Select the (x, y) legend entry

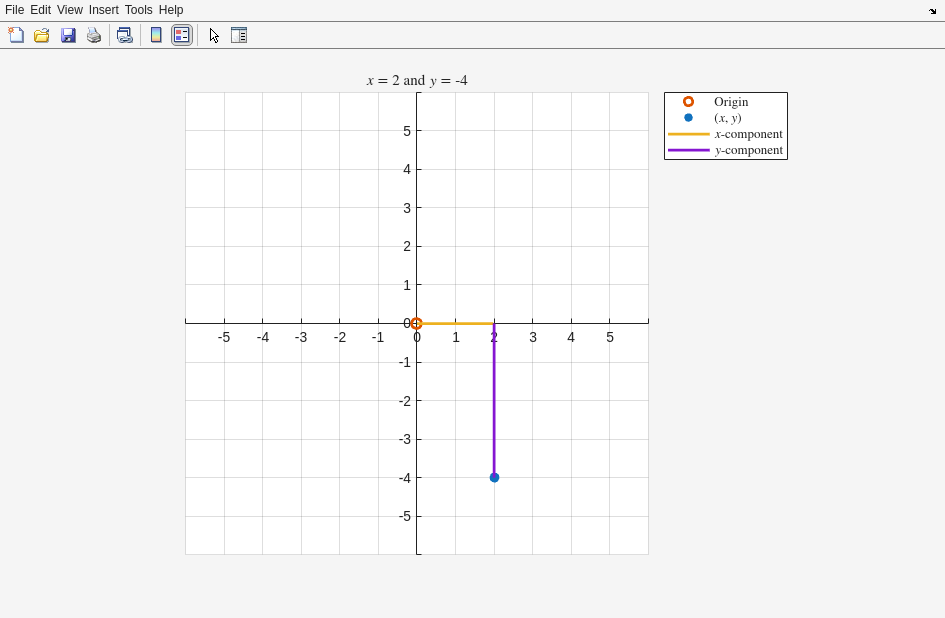click(726, 118)
